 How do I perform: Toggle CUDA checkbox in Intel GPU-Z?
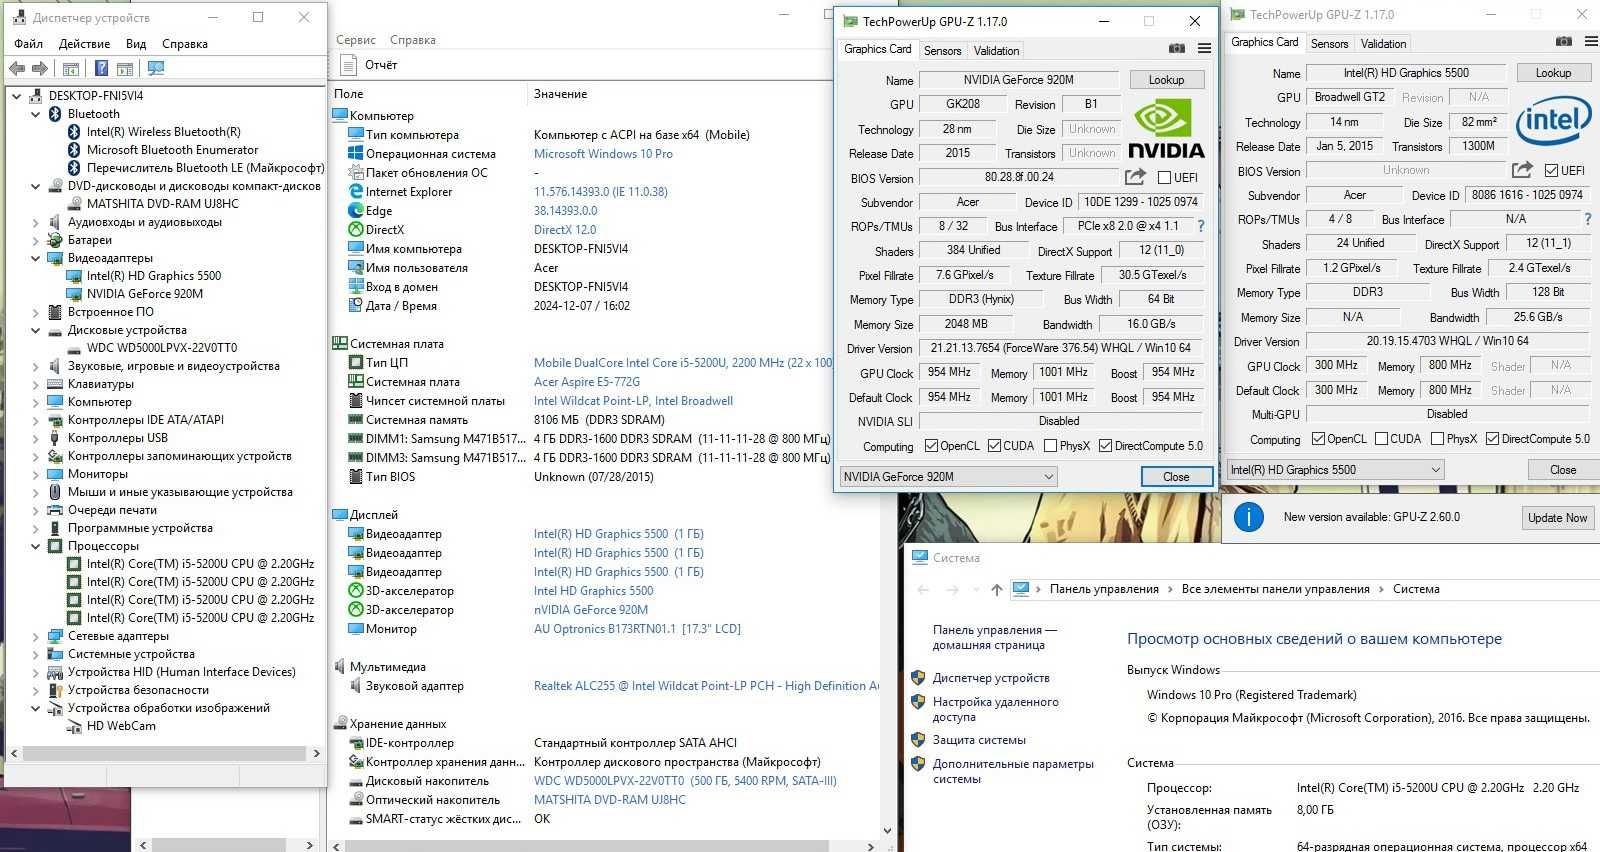tap(1381, 439)
